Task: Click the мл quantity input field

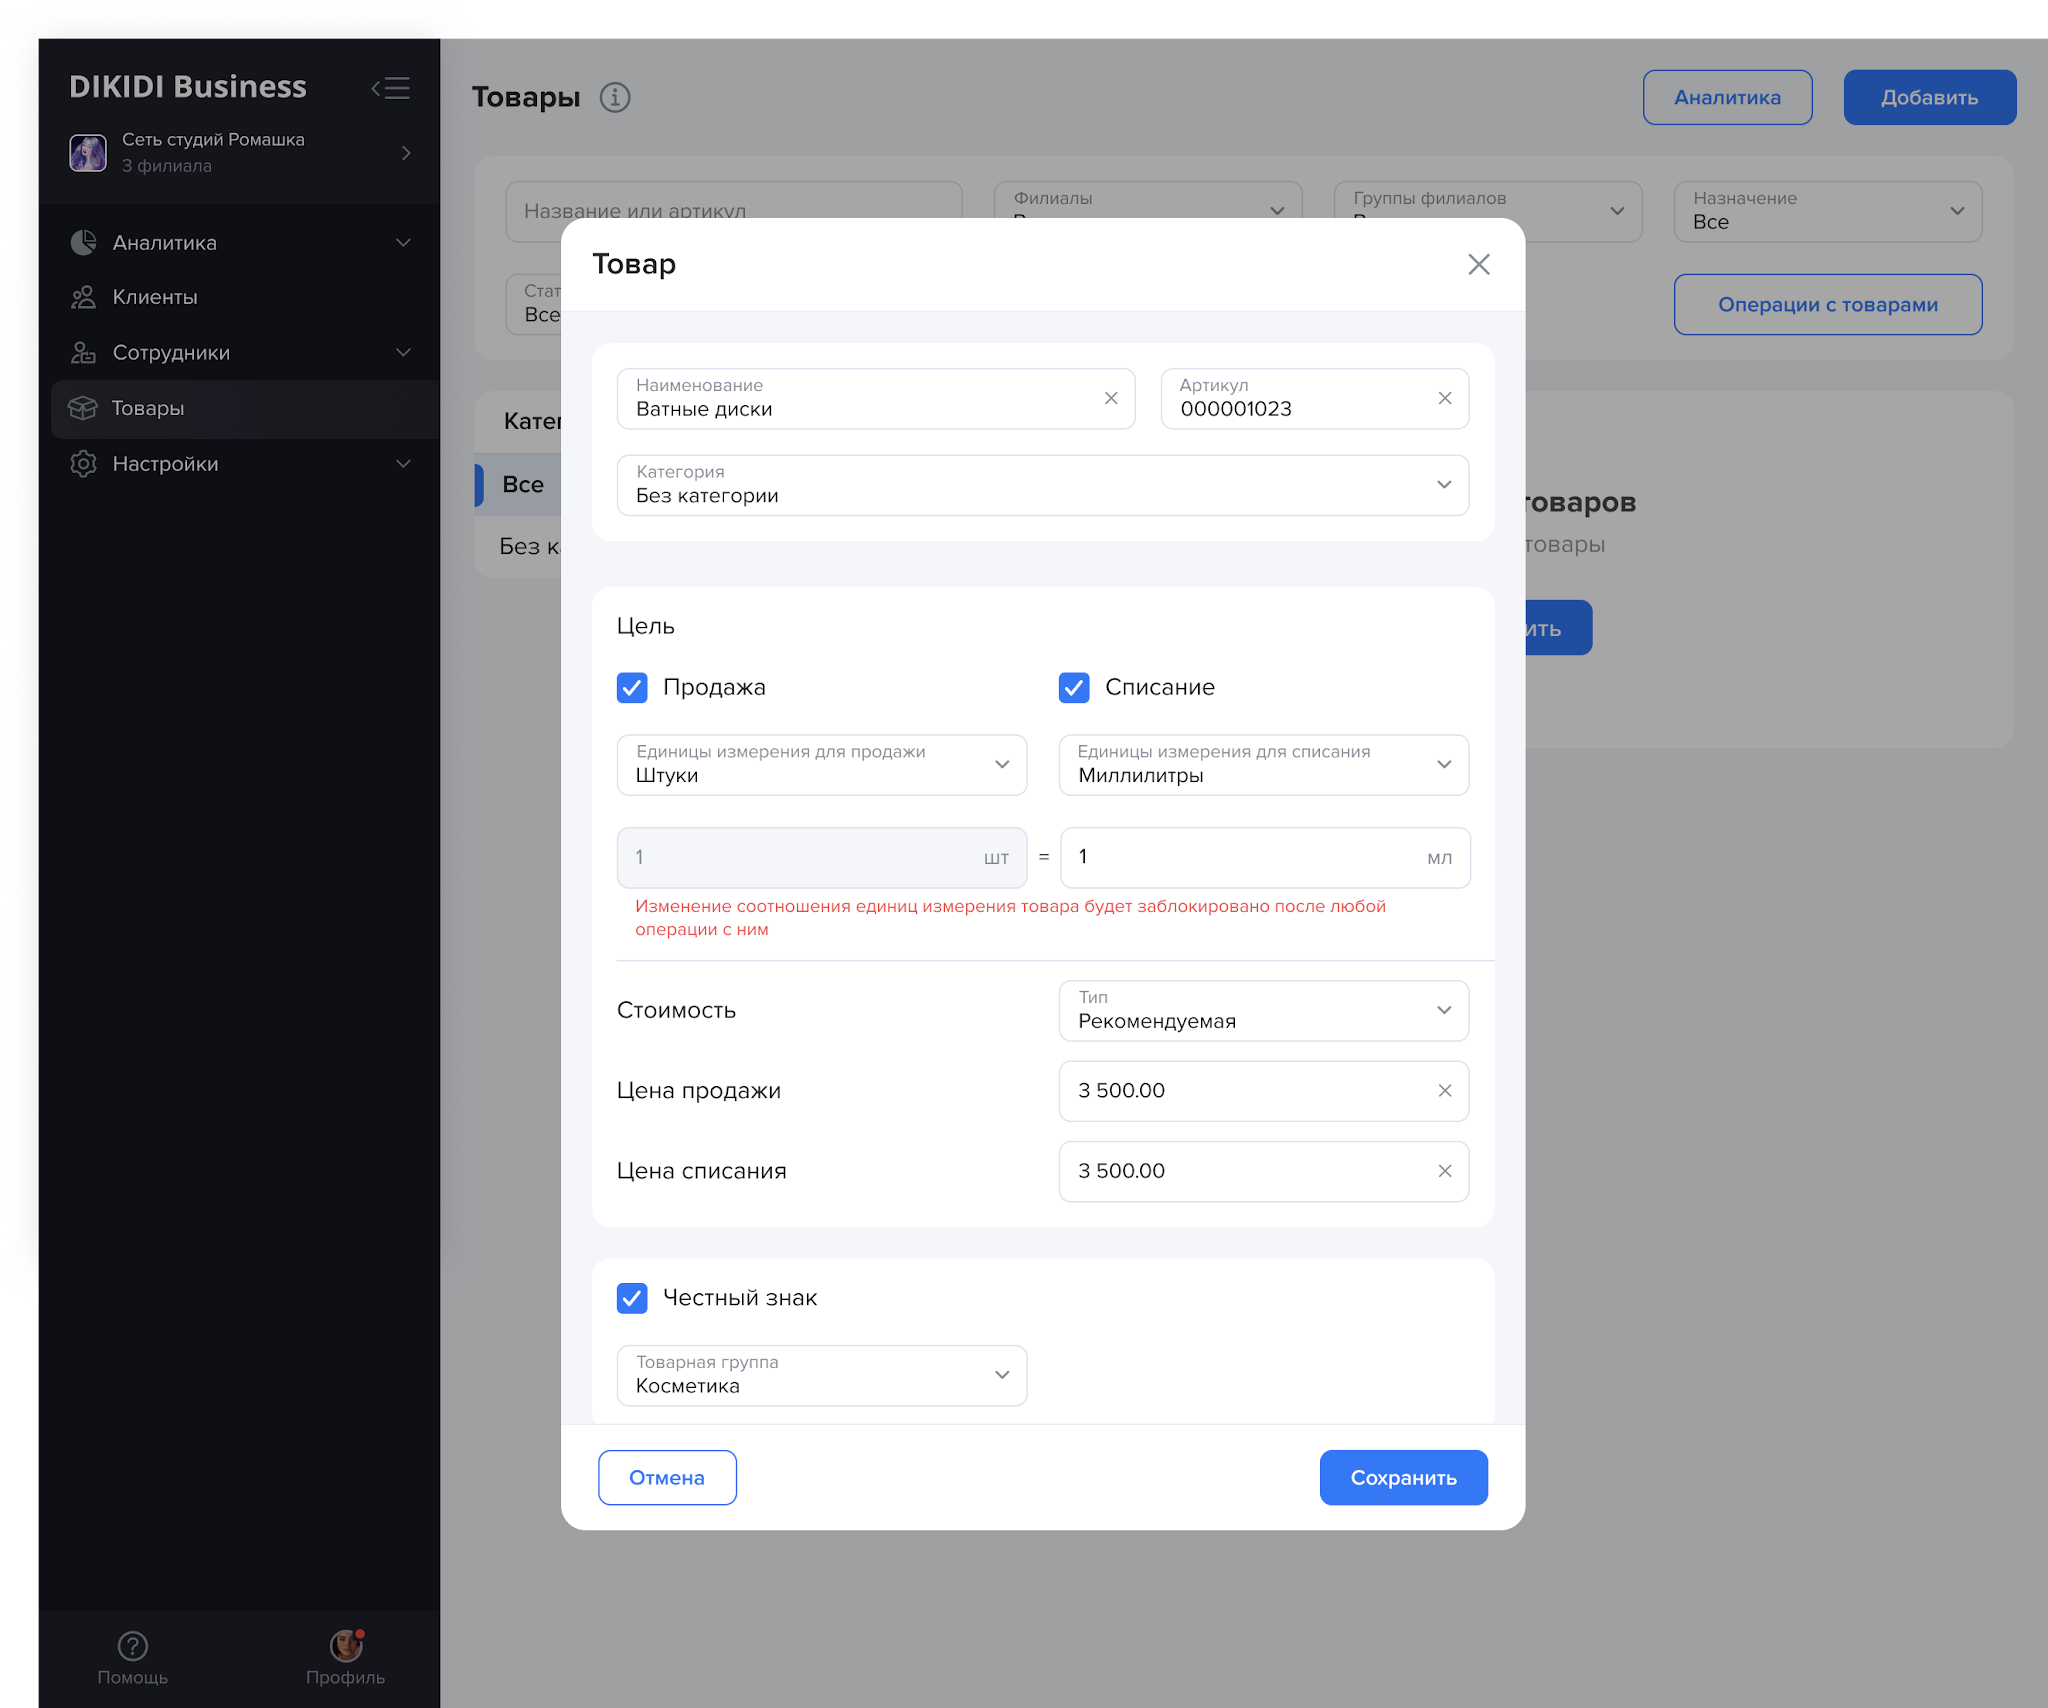Action: (x=1265, y=857)
